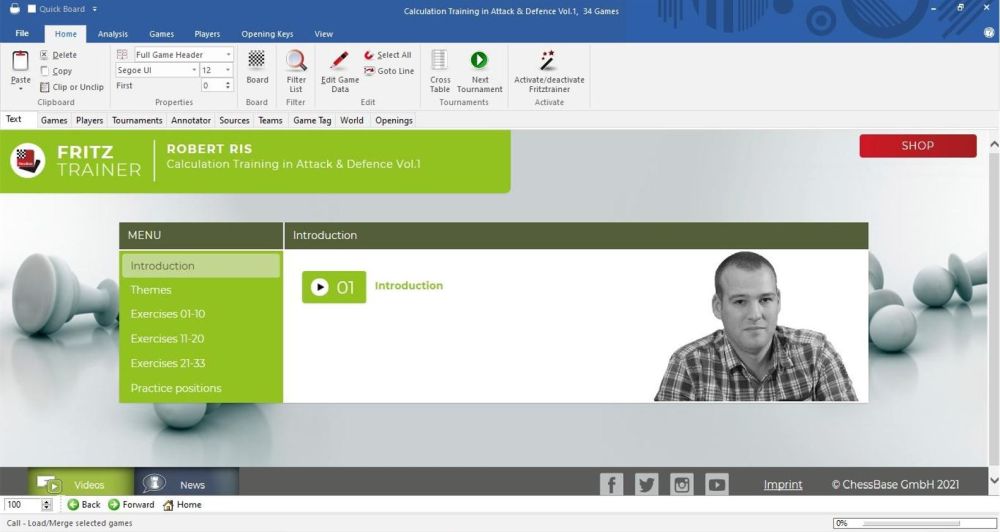Click the Home house icon
The width and height of the screenshot is (1000, 532).
coord(168,505)
